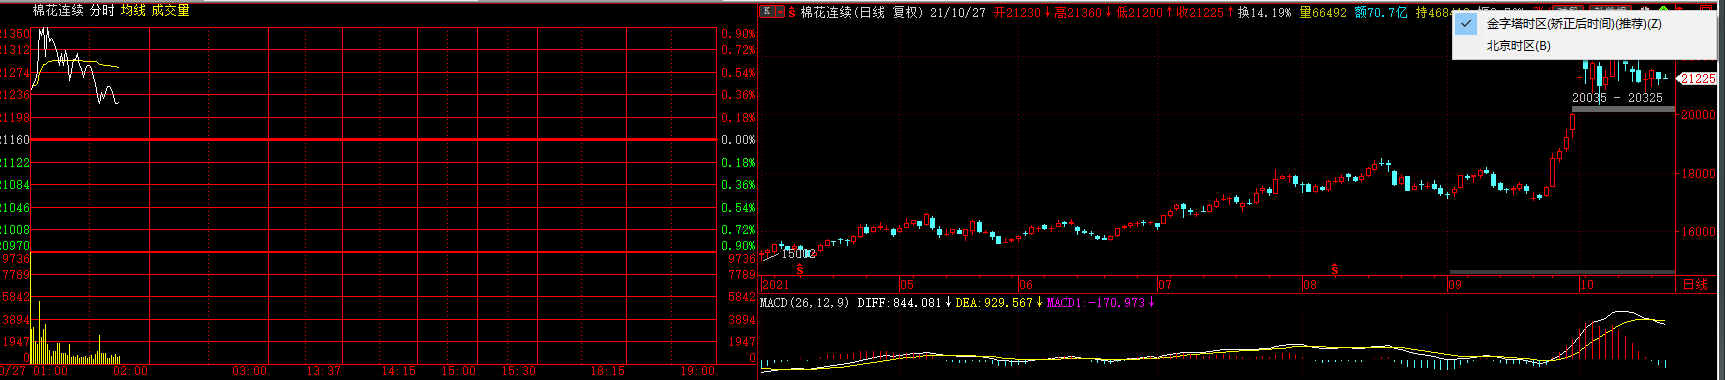The width and height of the screenshot is (1725, 380).
Task: Click the 19:00 time axis label
Action: (697, 371)
